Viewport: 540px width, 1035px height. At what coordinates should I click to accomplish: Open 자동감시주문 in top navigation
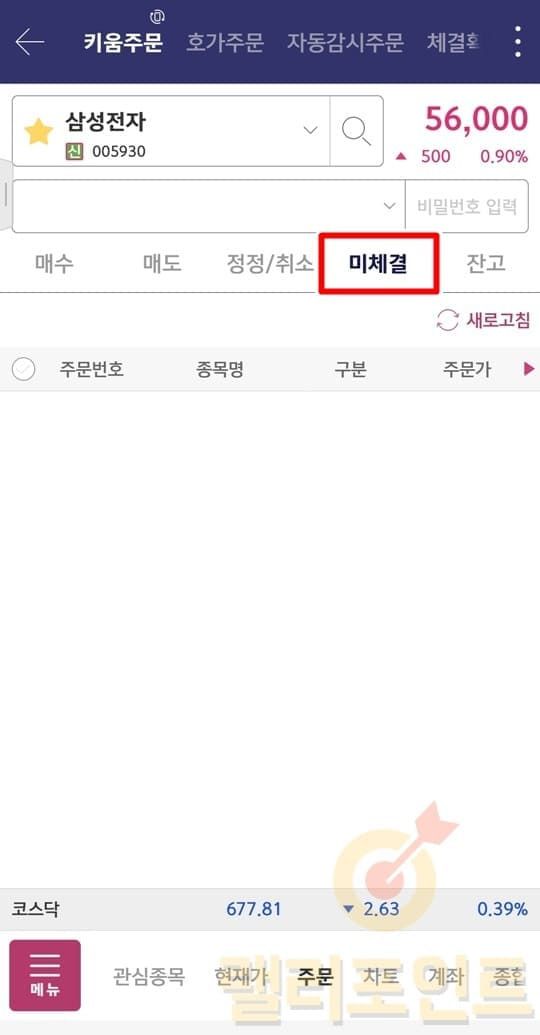[x=345, y=42]
